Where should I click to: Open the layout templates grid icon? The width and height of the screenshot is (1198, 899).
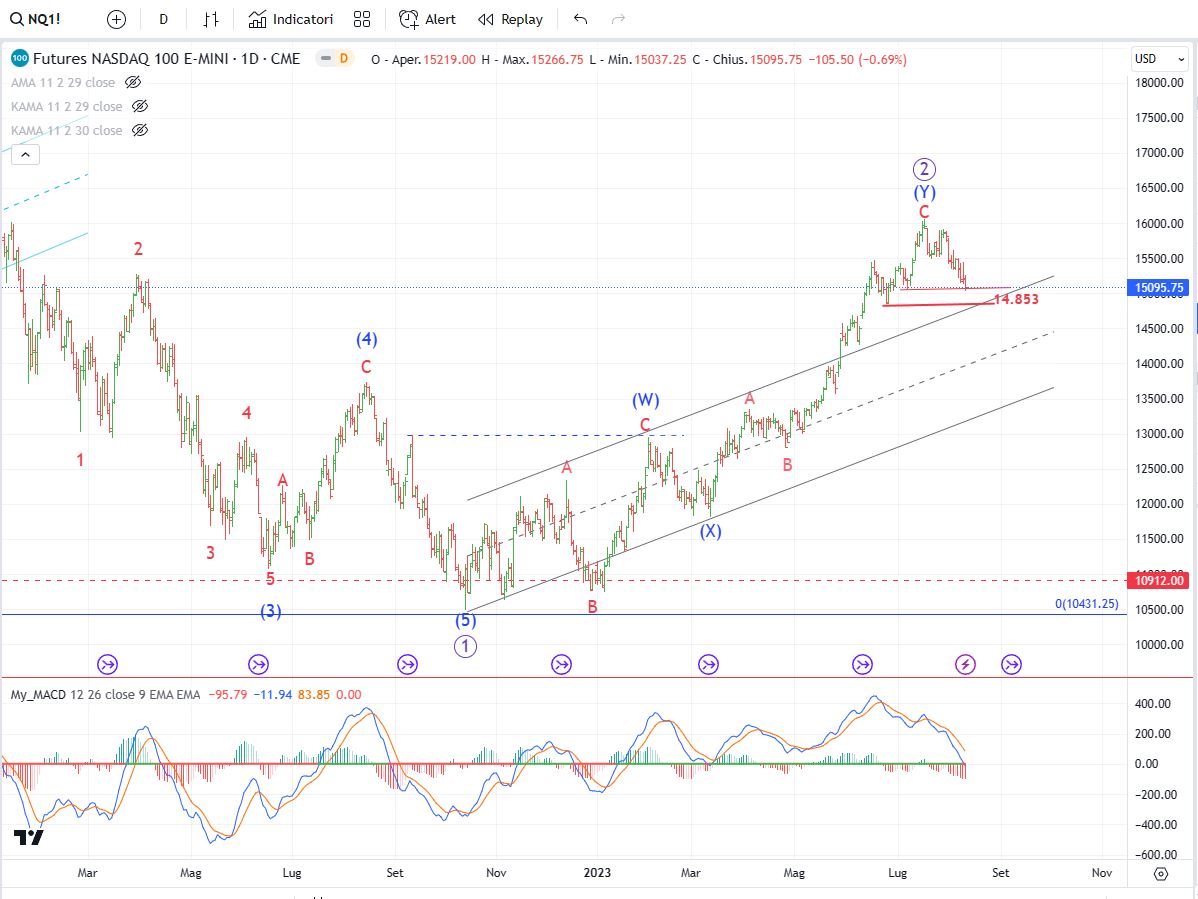pos(362,19)
